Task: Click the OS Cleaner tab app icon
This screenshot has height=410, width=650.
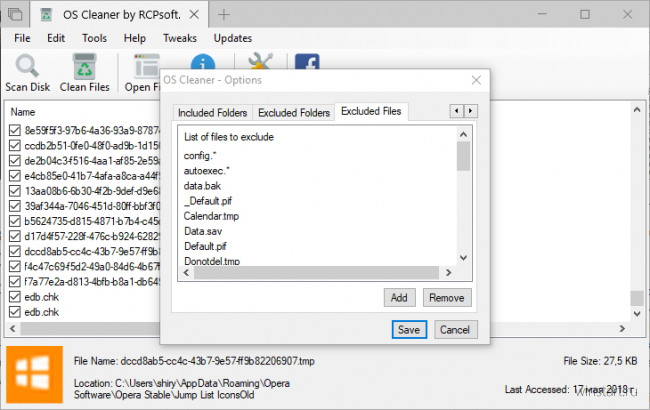Action: [x=46, y=15]
